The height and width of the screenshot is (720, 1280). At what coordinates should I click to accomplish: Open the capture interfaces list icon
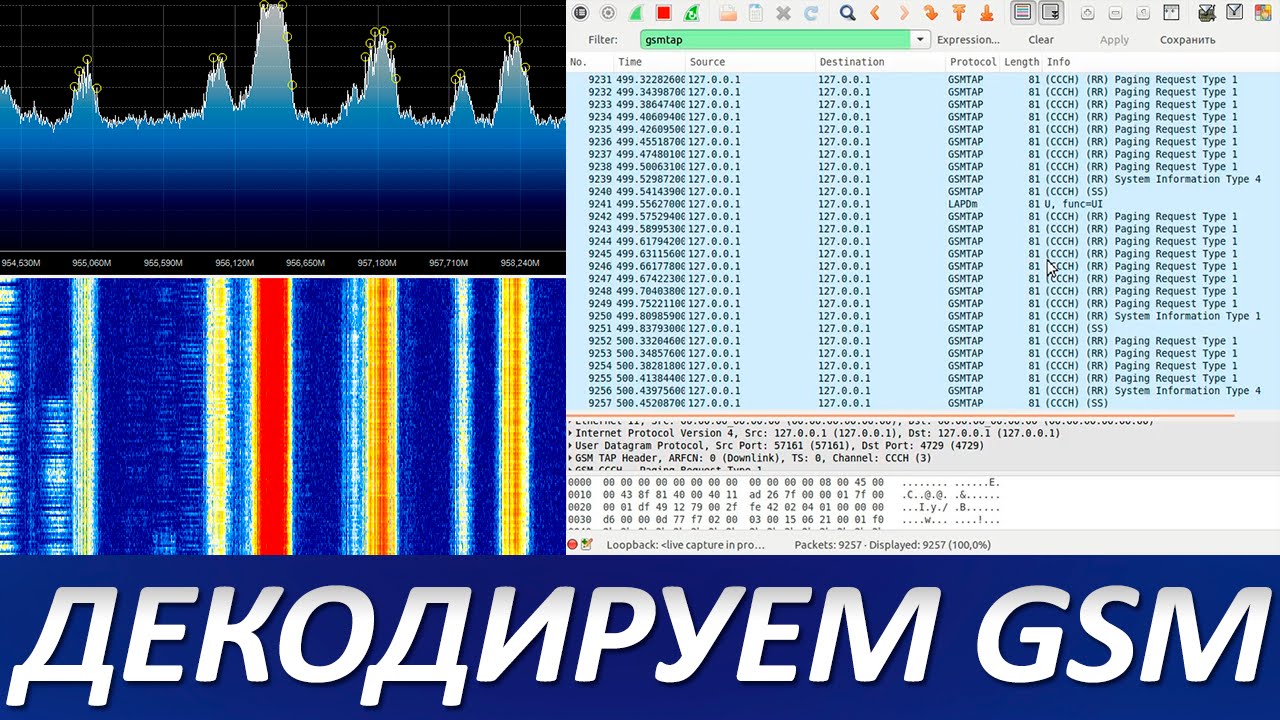pos(580,13)
